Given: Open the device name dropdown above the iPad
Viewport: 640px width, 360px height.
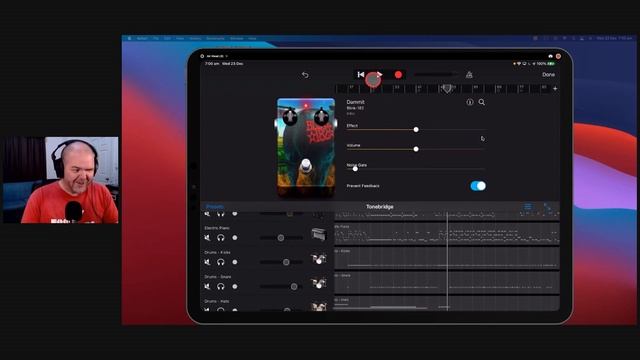Looking at the screenshot, I should 216,56.
